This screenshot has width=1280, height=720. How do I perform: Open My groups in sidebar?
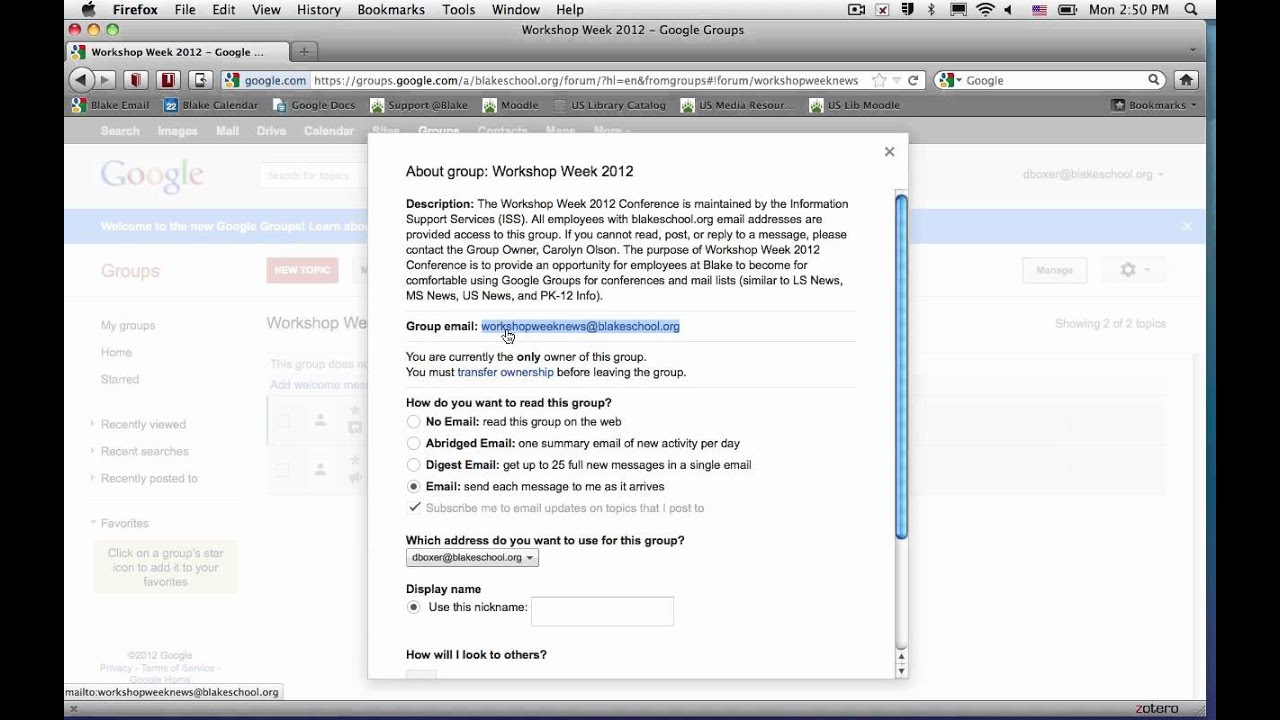[x=128, y=325]
